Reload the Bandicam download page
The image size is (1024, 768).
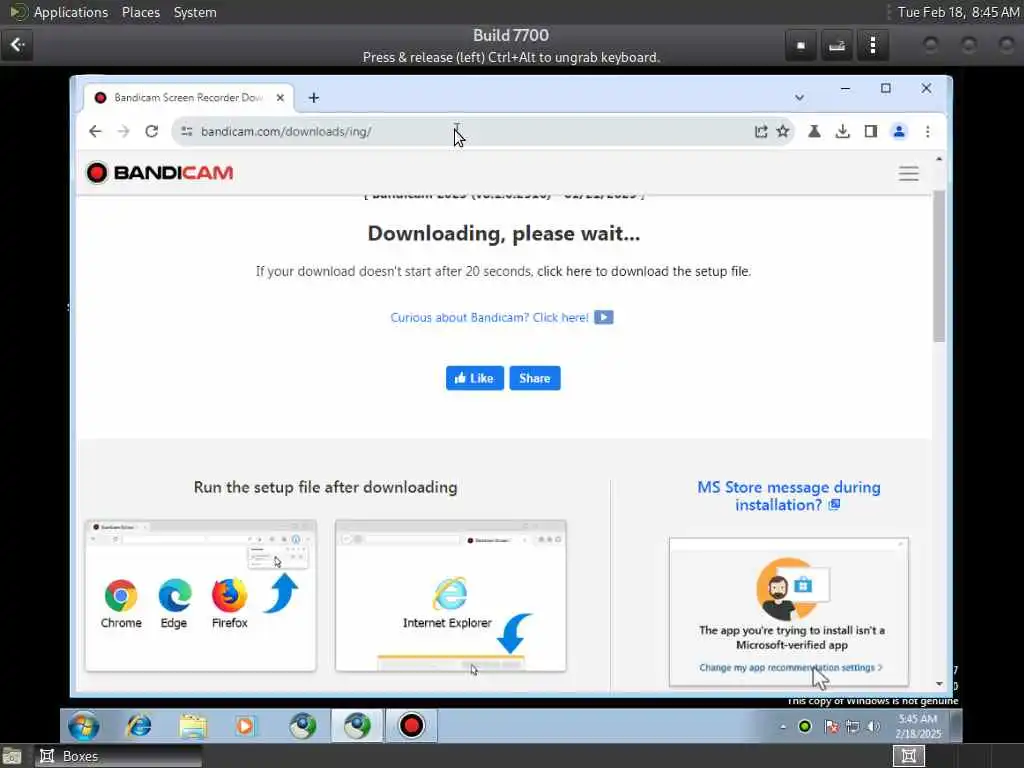(x=152, y=131)
